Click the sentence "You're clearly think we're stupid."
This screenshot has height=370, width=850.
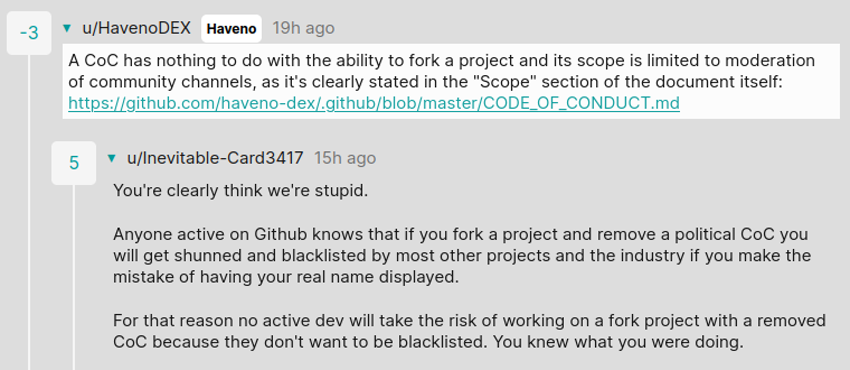pyautogui.click(x=241, y=191)
